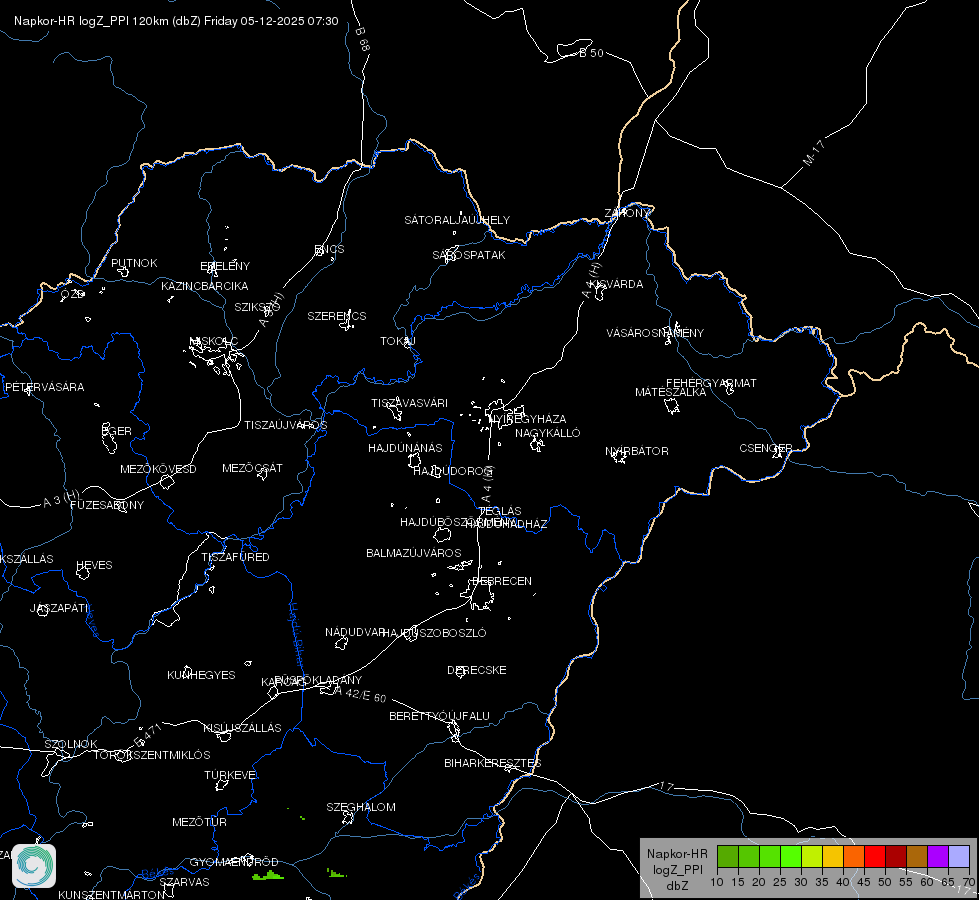Click the MÁTÉSZALKA city label
This screenshot has width=979, height=900.
tap(671, 392)
